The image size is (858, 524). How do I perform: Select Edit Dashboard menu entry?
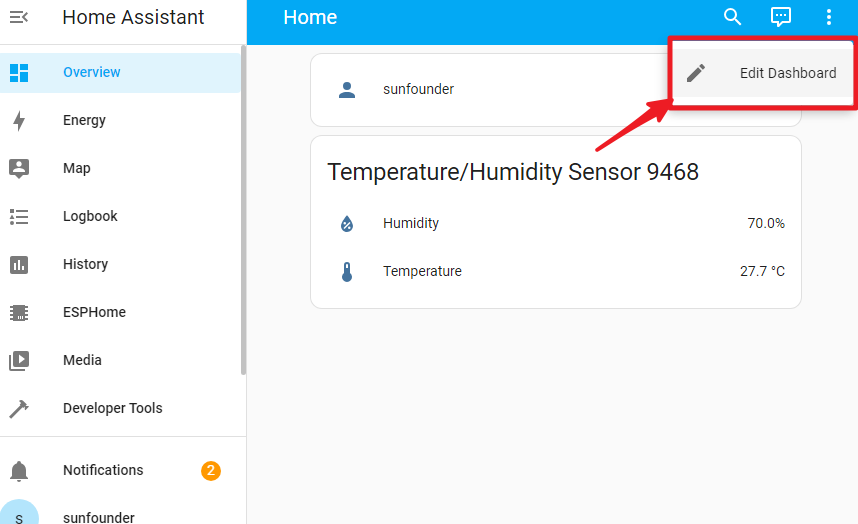(763, 73)
